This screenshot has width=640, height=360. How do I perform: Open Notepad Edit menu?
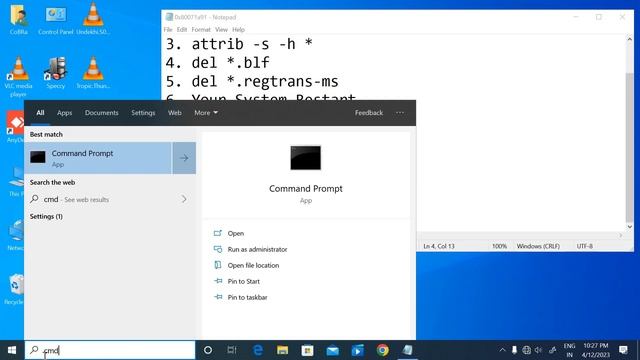pyautogui.click(x=182, y=30)
